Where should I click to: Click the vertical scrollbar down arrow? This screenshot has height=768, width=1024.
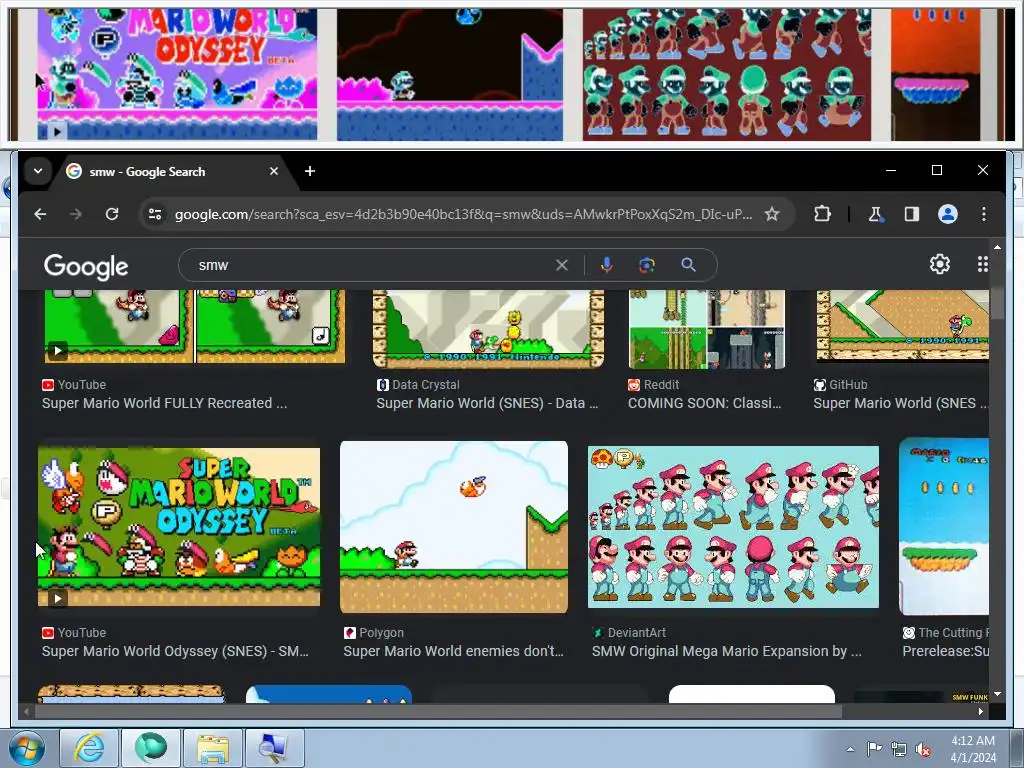pos(997,694)
